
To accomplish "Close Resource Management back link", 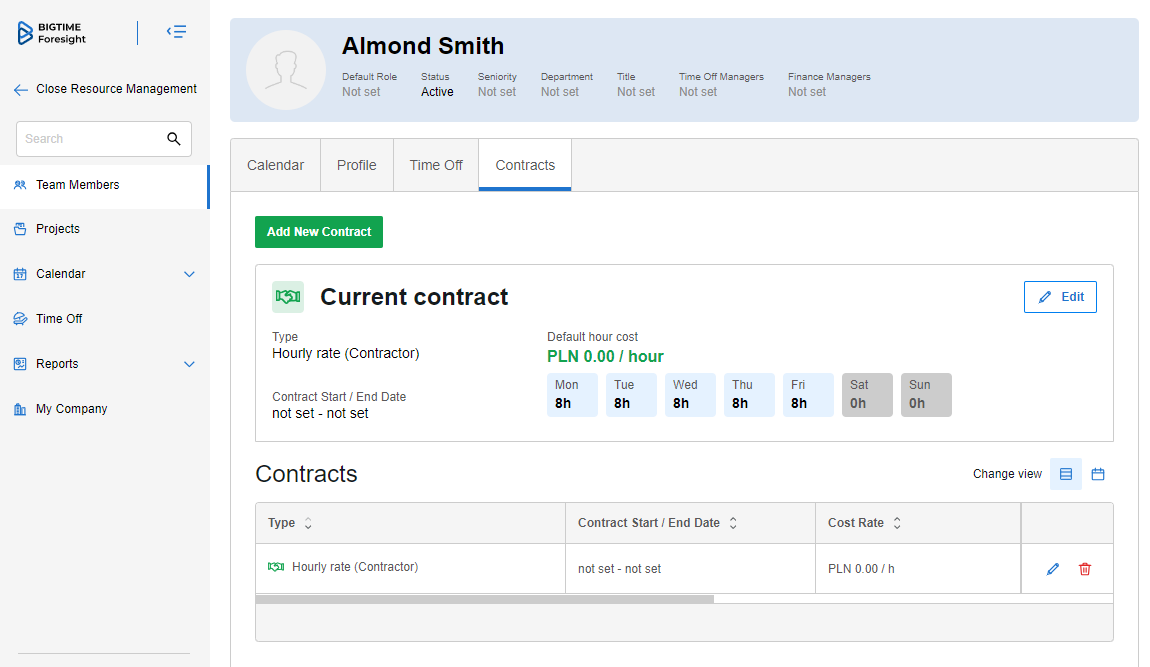I will (105, 89).
